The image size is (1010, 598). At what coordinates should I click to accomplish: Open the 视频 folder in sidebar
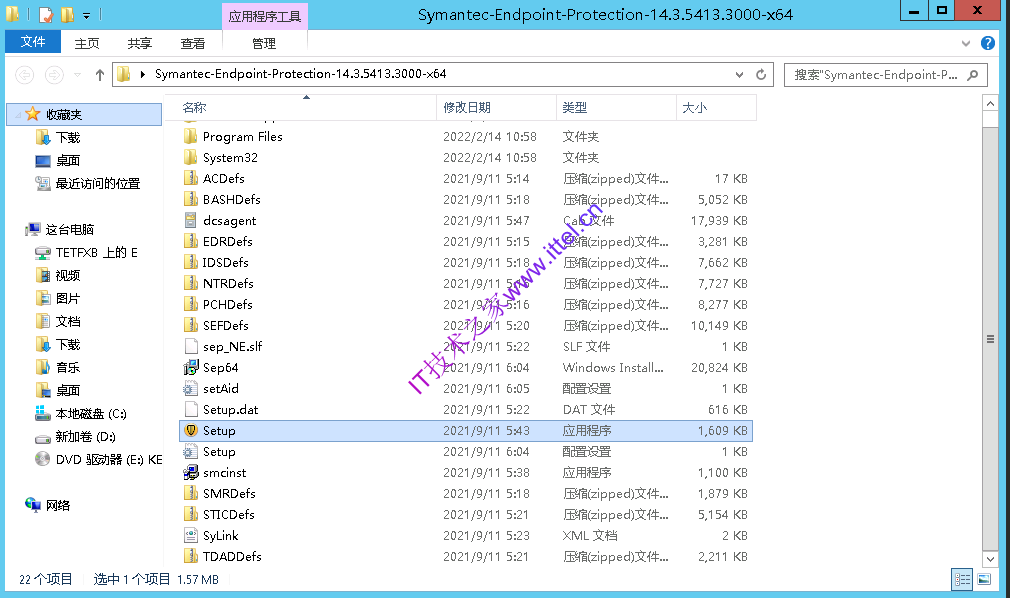point(57,275)
